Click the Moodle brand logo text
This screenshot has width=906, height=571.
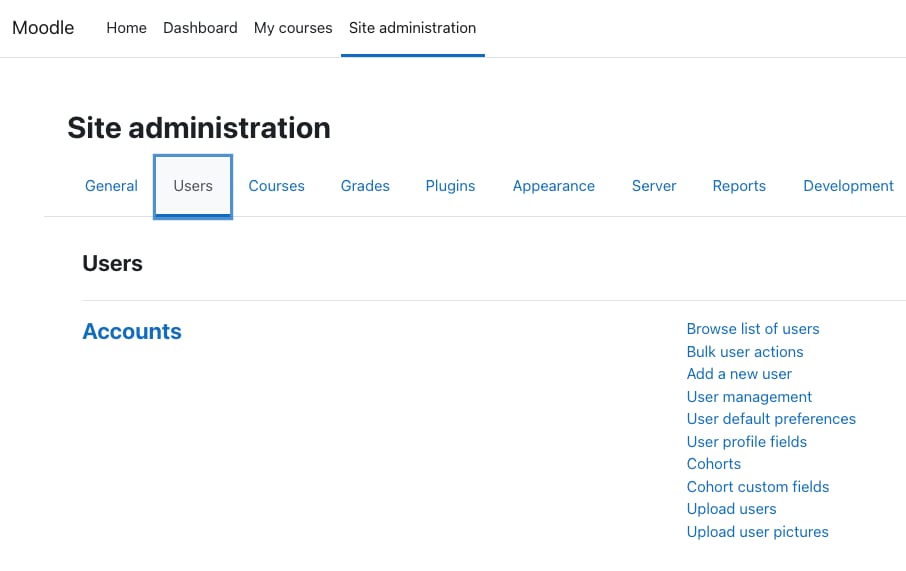[x=43, y=28]
